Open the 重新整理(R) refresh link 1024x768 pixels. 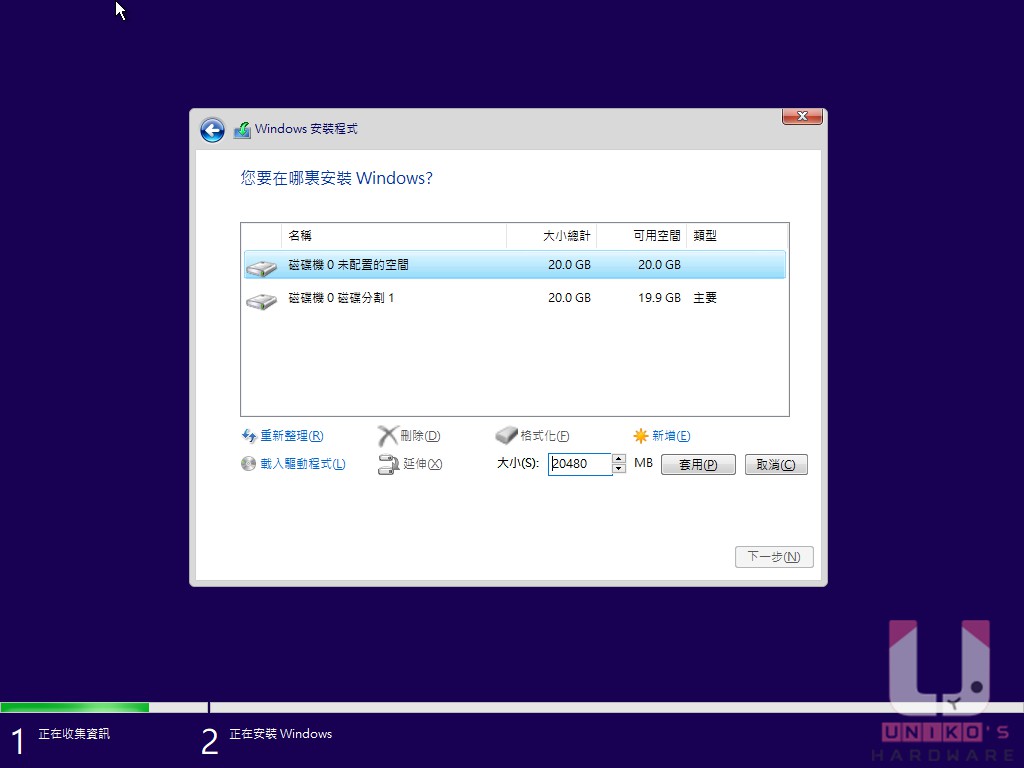[x=292, y=436]
